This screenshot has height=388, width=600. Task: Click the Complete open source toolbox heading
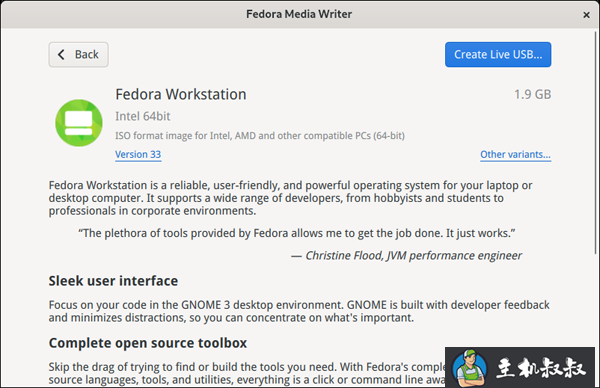coord(148,342)
